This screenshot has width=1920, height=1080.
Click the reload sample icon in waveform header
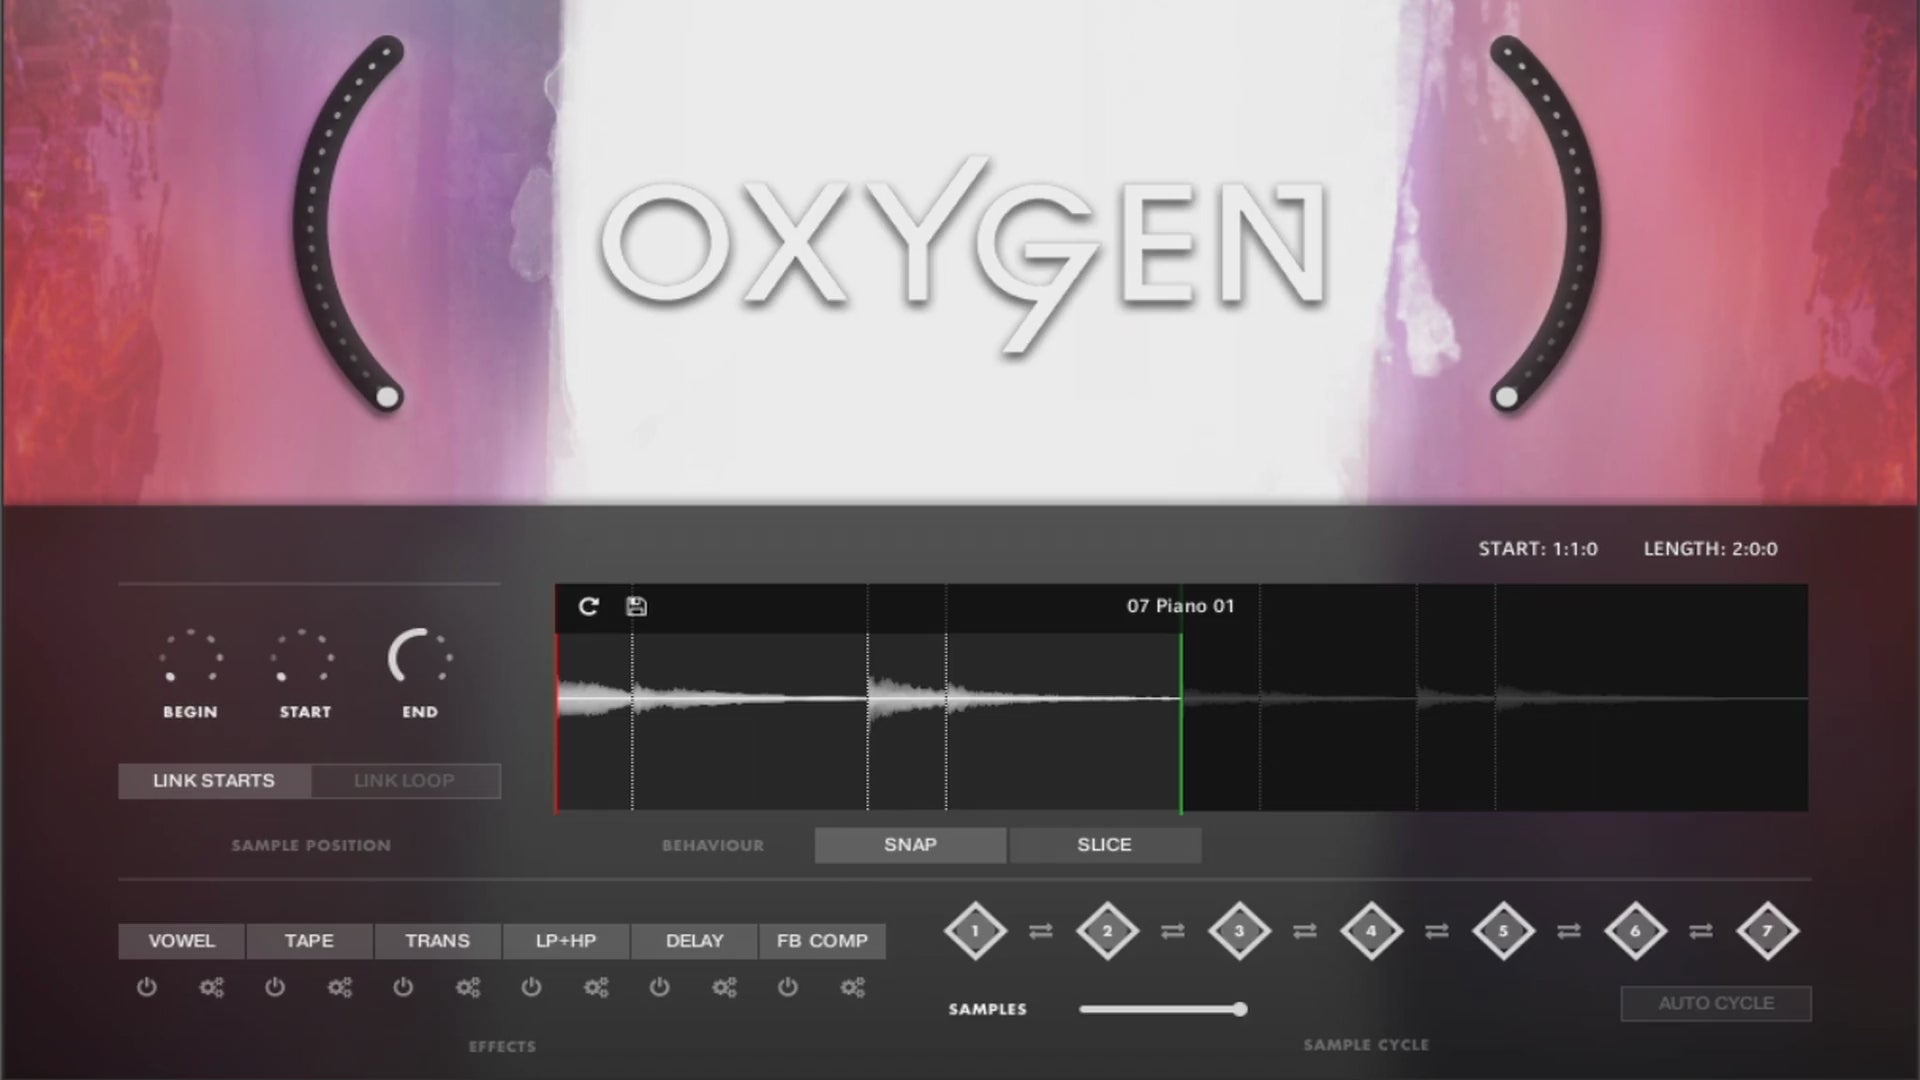(588, 607)
